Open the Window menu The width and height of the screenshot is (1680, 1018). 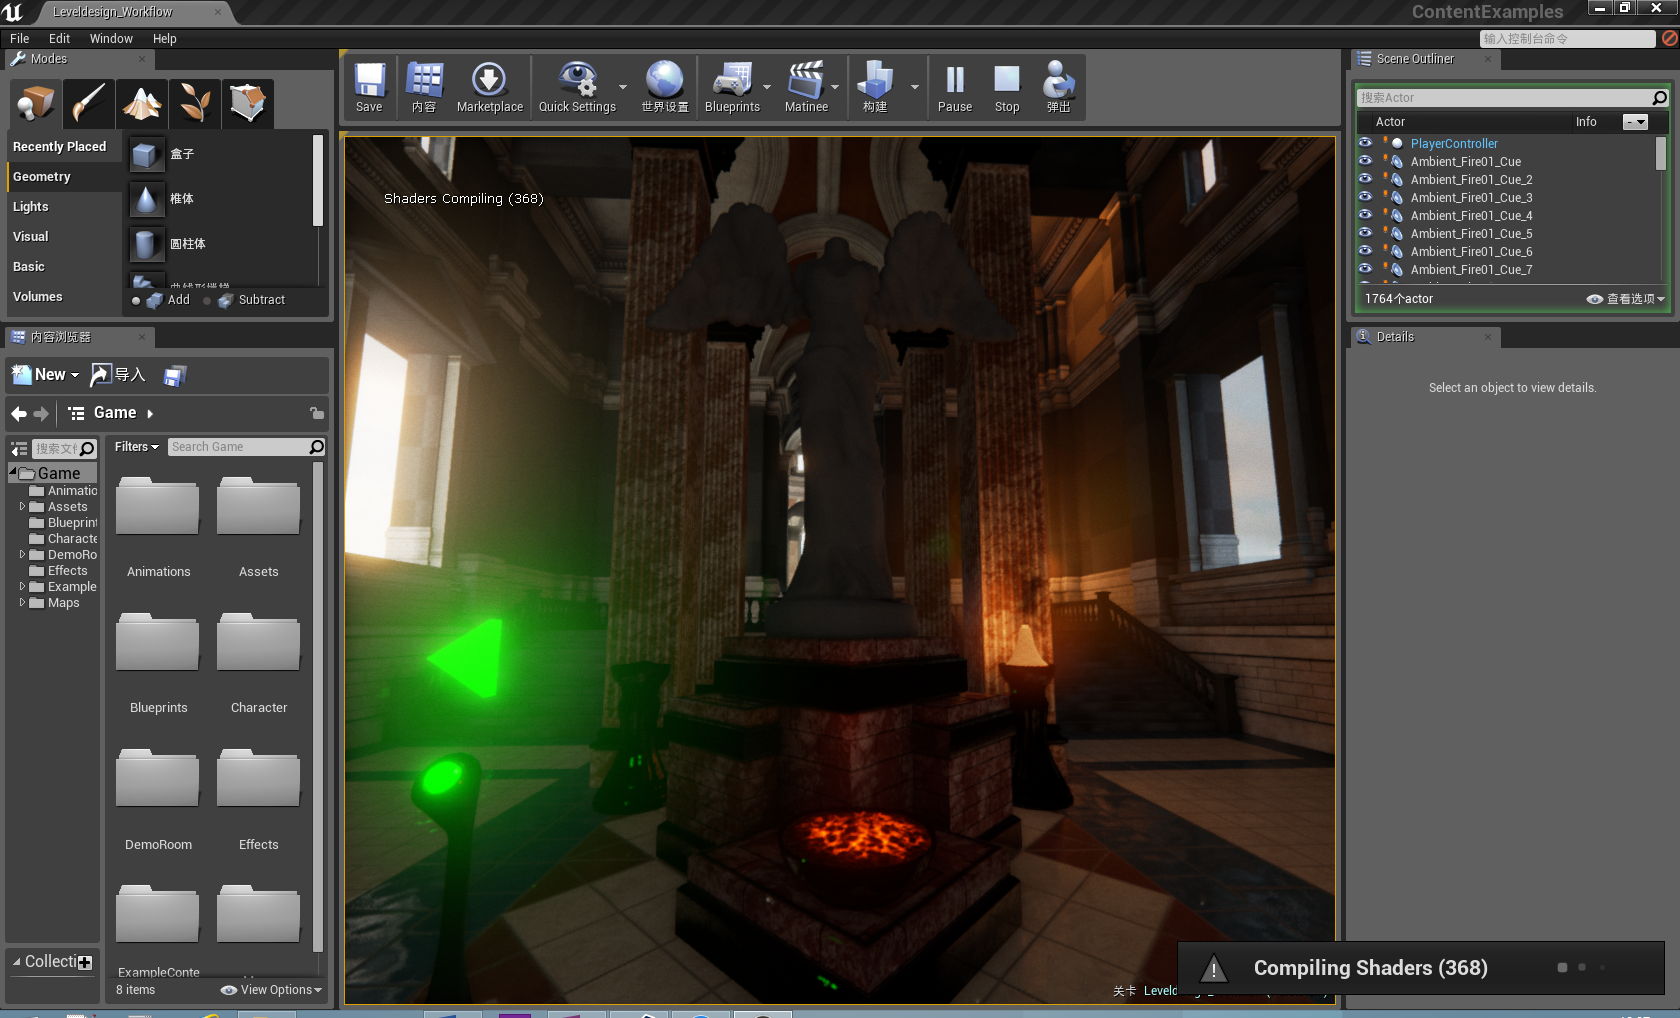tap(111, 39)
